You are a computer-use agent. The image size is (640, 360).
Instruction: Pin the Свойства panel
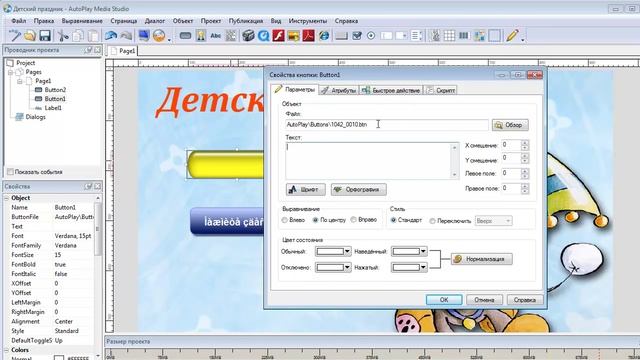(x=88, y=186)
